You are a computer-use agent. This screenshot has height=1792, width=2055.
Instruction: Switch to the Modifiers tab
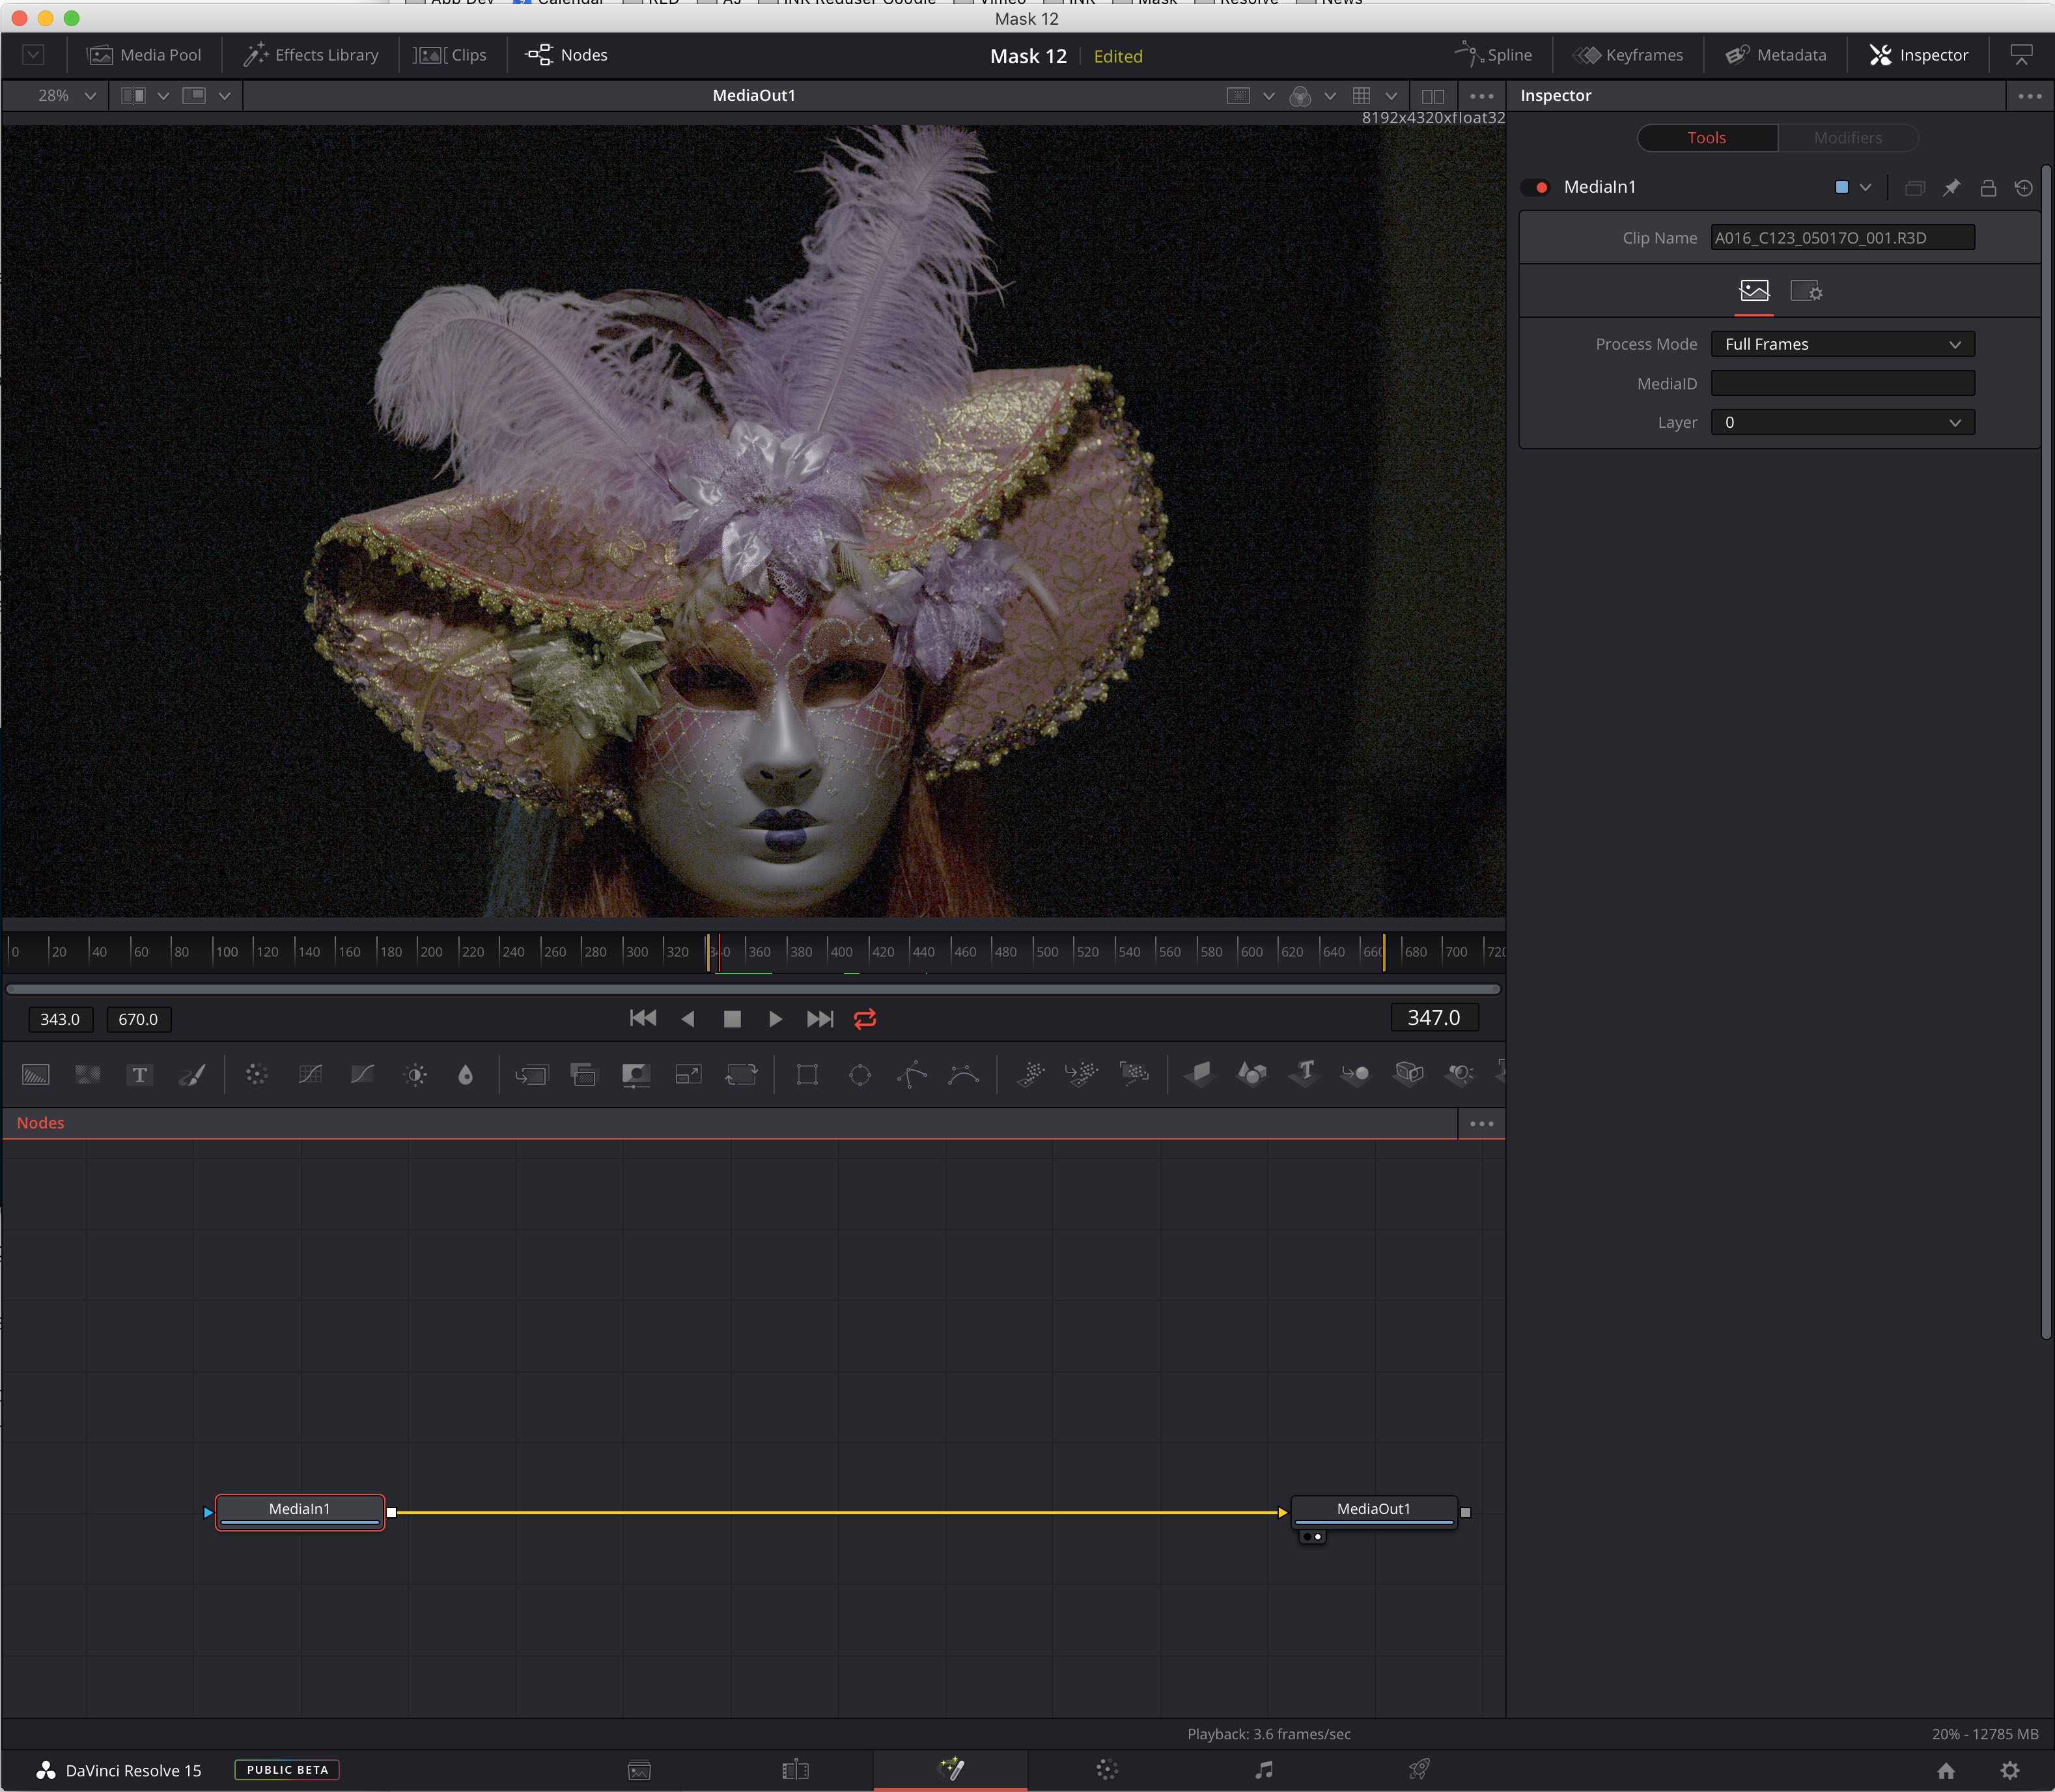(1847, 138)
